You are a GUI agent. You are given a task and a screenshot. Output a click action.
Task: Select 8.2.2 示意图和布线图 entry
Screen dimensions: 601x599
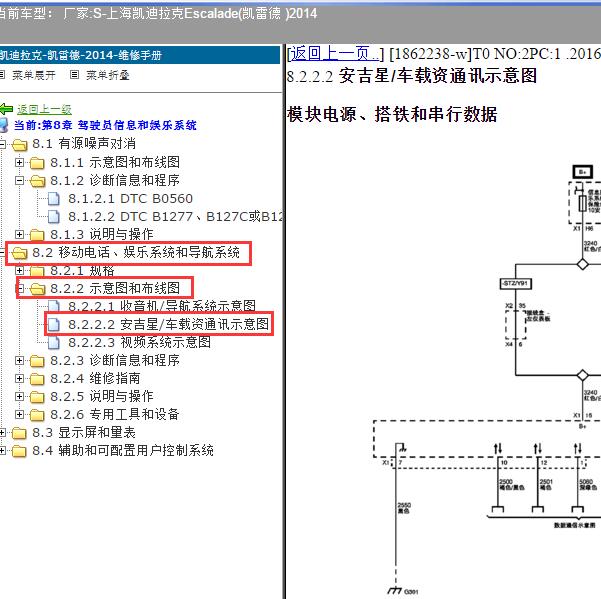pyautogui.click(x=115, y=288)
